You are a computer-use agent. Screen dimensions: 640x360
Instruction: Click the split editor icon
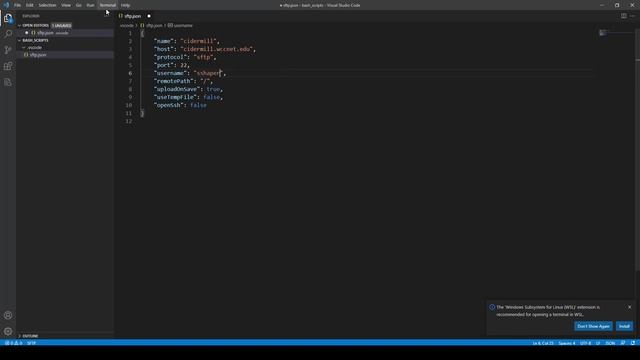(x=624, y=16)
